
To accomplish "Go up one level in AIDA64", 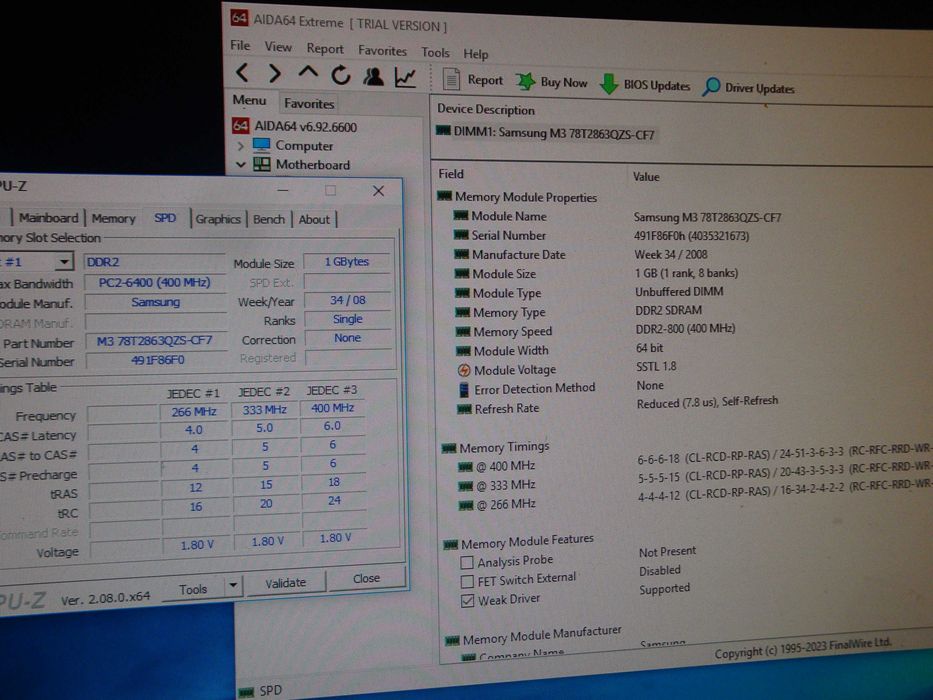I will click(x=308, y=73).
